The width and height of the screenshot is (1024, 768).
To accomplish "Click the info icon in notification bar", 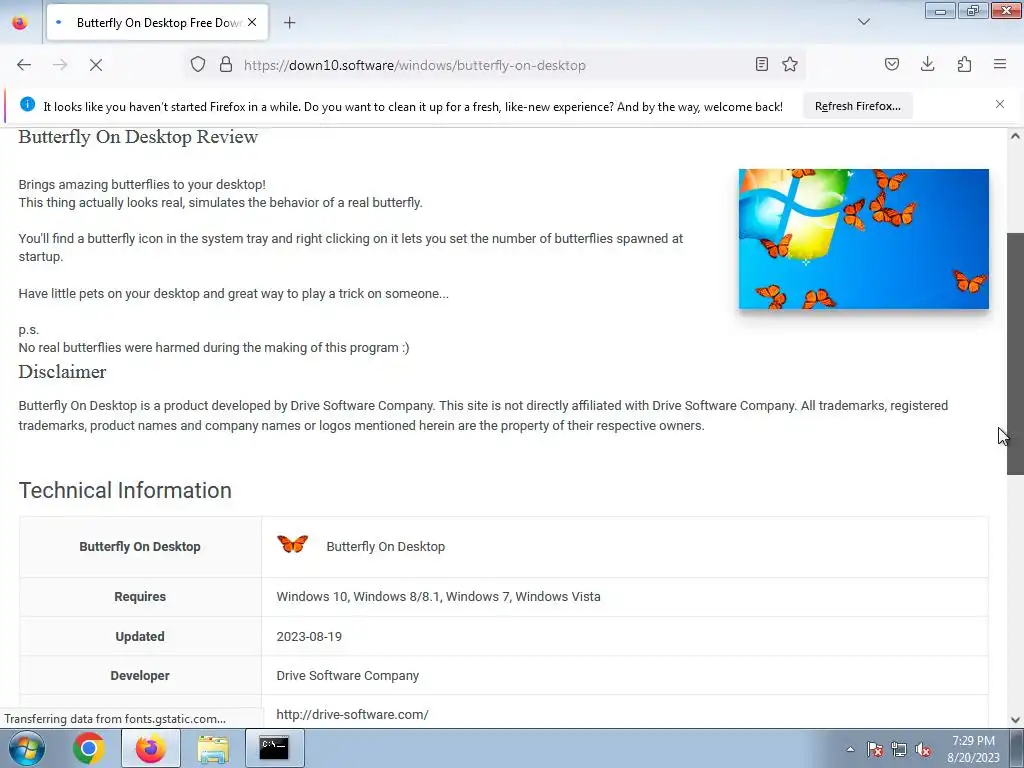I will [27, 104].
